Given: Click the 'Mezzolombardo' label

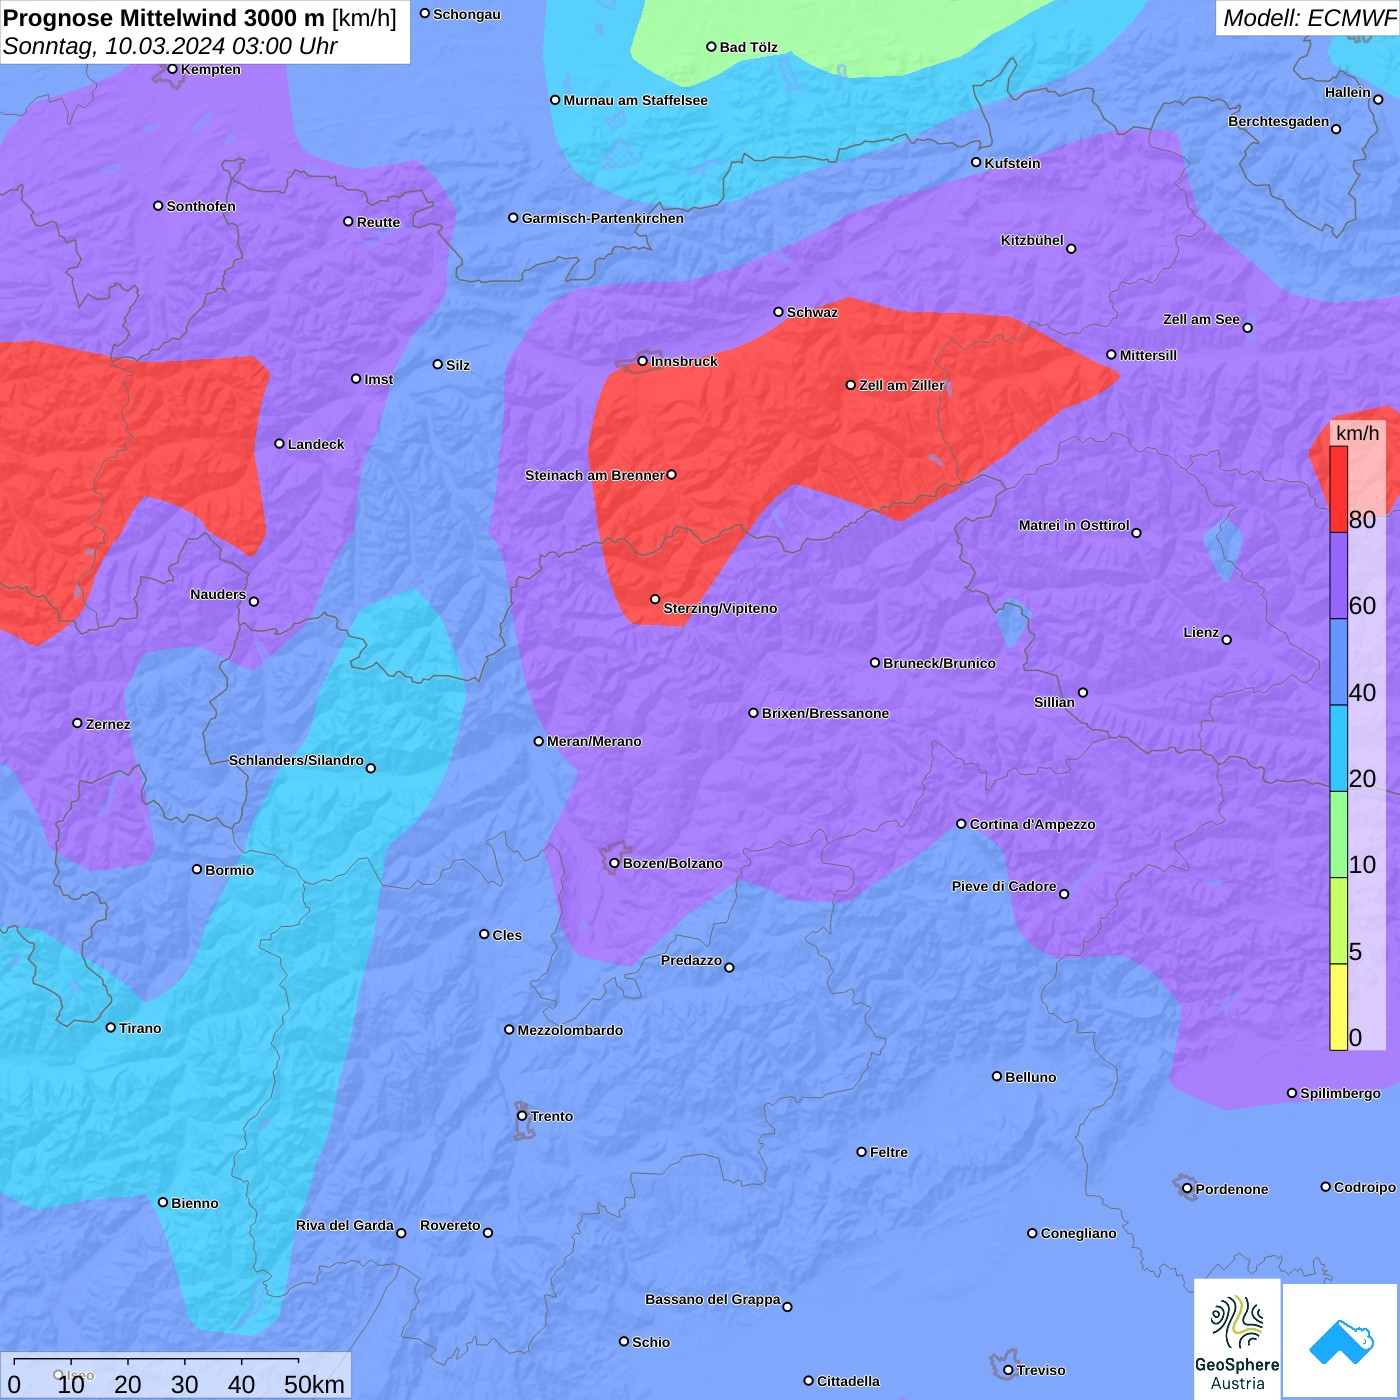Looking at the screenshot, I should pos(570,1030).
